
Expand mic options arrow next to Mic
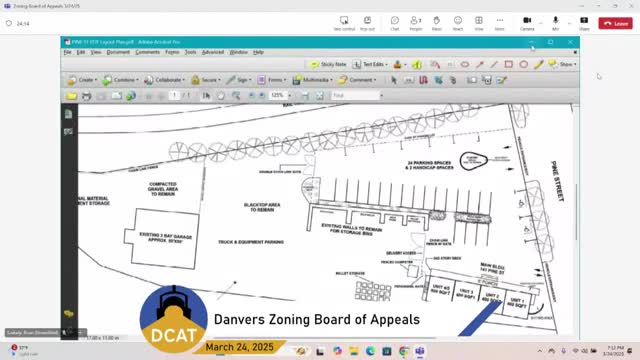(569, 24)
